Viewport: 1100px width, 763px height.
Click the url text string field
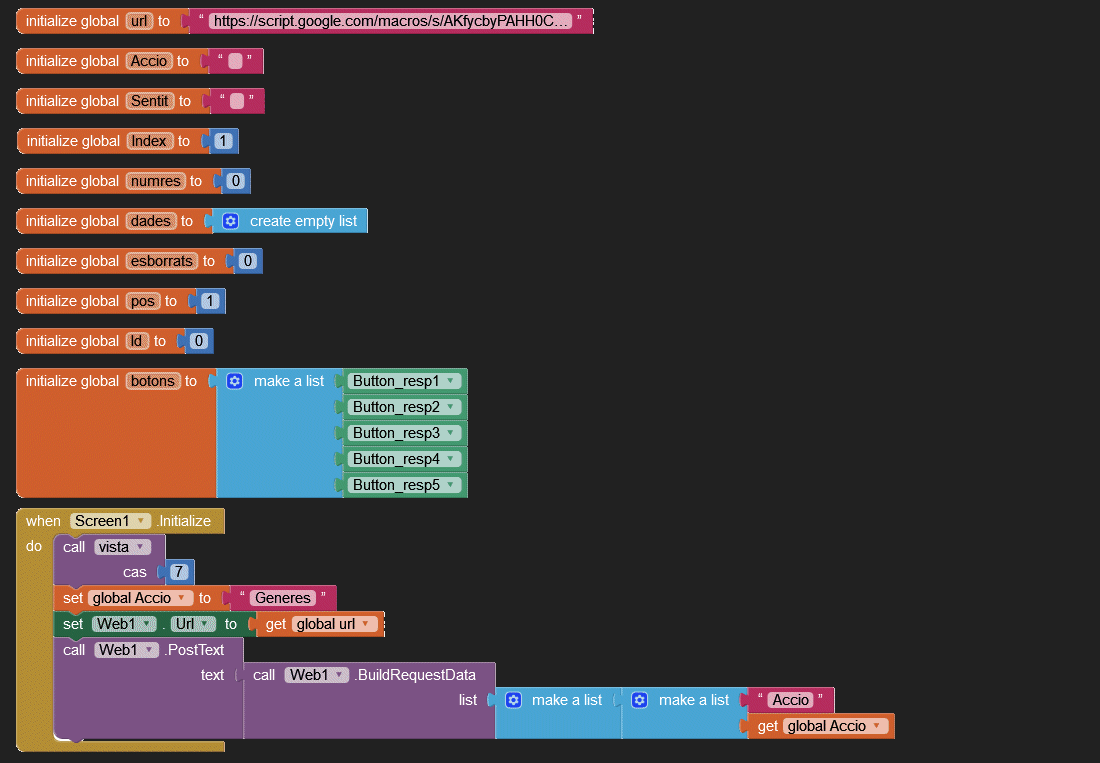(x=390, y=21)
